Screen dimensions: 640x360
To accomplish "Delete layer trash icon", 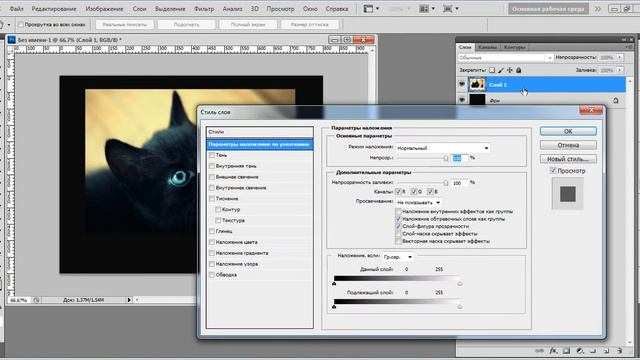I will click(x=620, y=351).
